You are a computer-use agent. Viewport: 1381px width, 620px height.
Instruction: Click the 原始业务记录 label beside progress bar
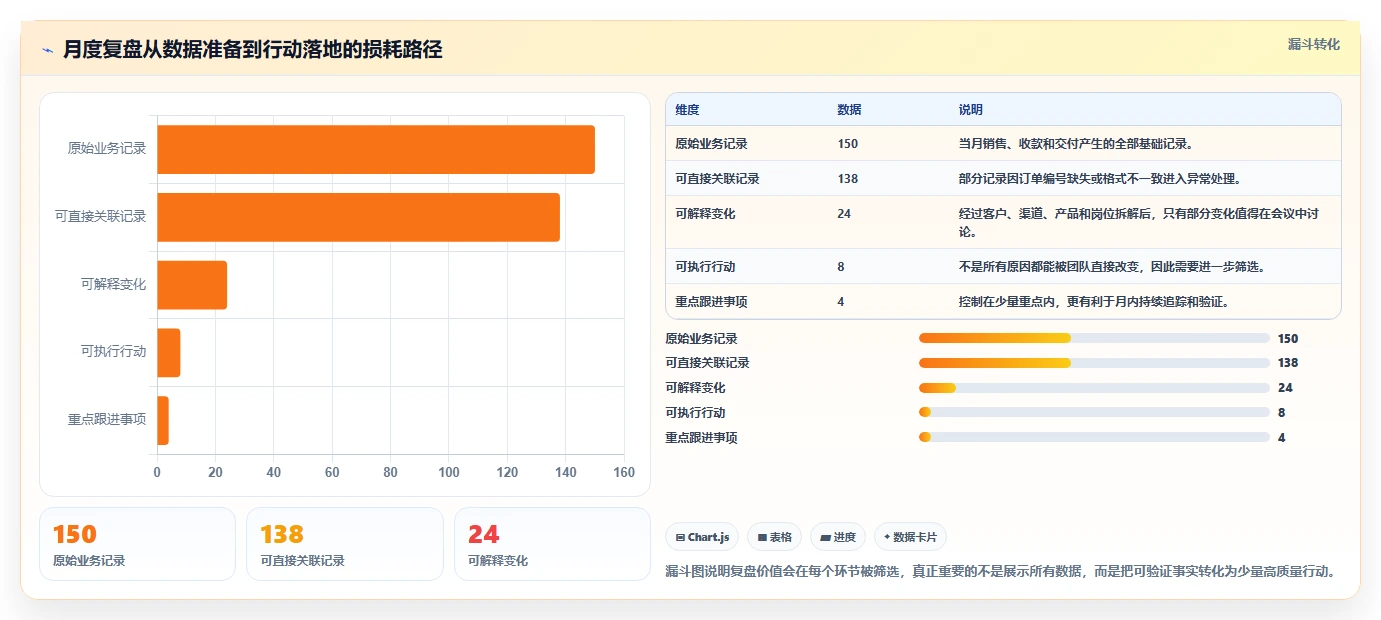701,339
